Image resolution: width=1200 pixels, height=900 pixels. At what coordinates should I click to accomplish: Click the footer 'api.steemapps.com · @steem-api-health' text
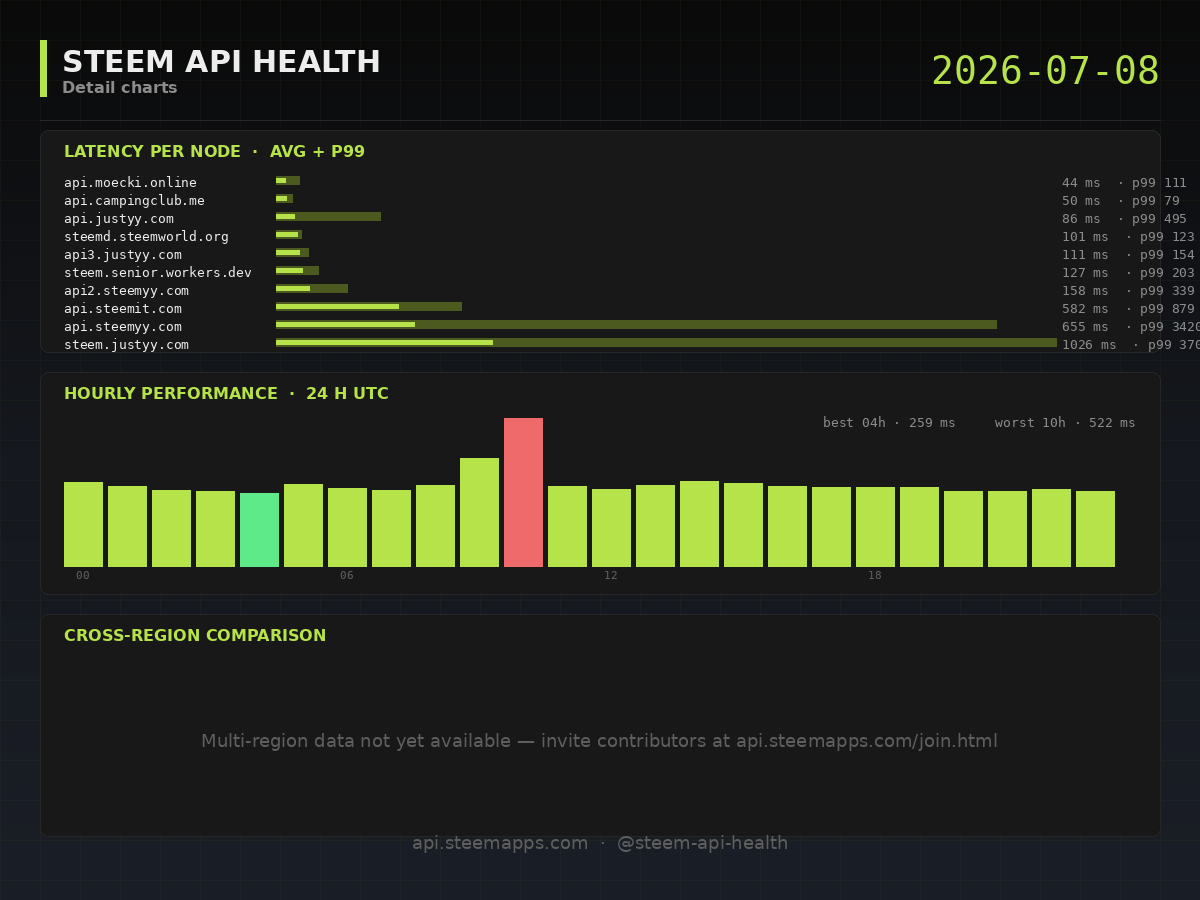[x=600, y=843]
